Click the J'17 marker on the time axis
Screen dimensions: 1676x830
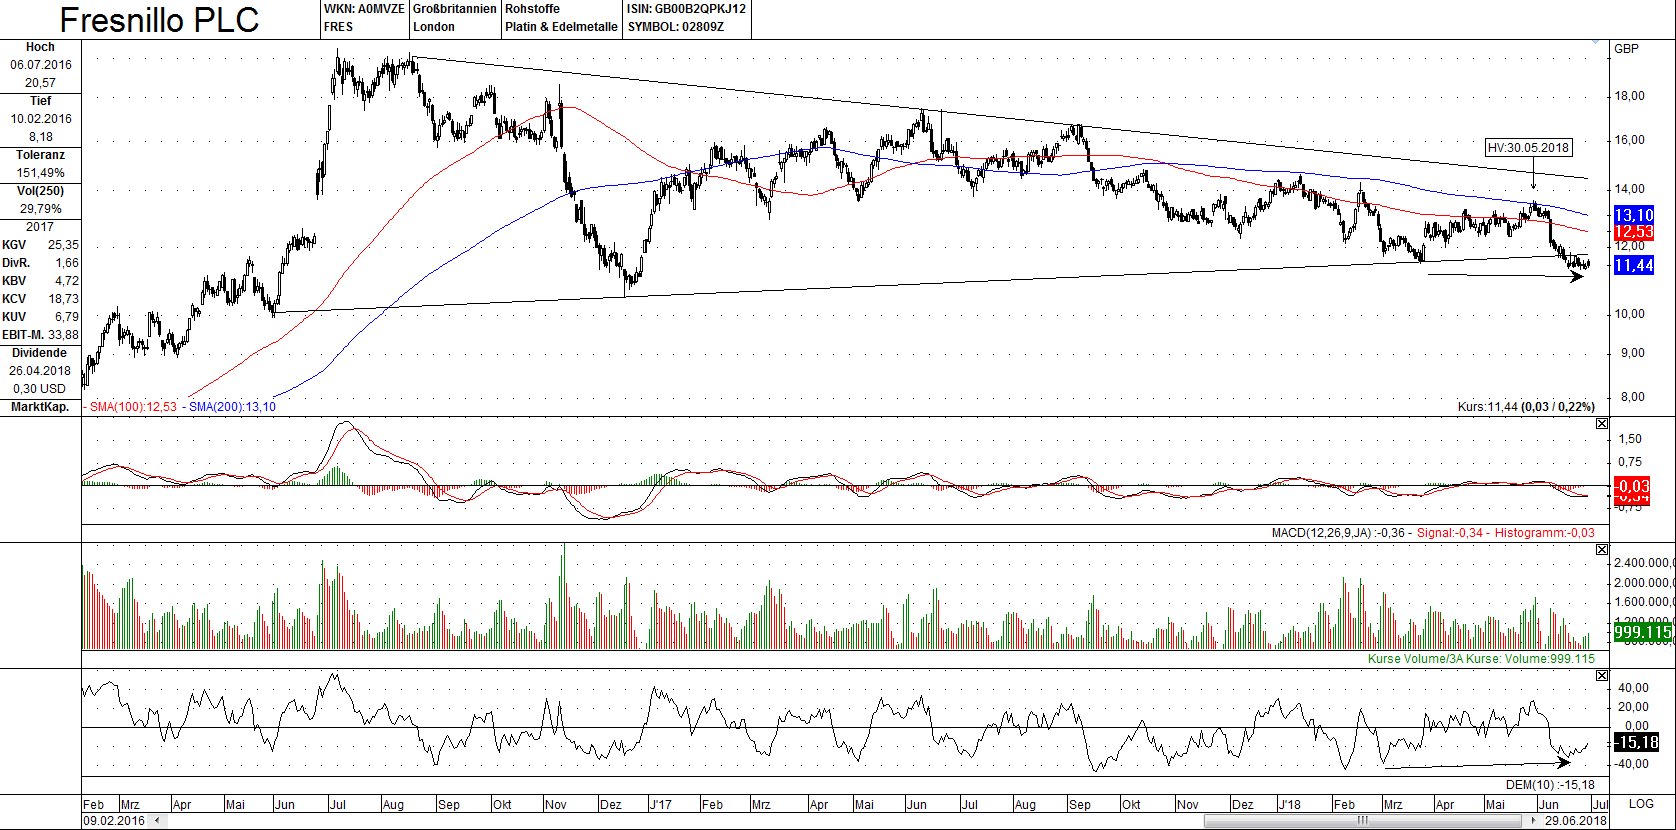pyautogui.click(x=660, y=804)
